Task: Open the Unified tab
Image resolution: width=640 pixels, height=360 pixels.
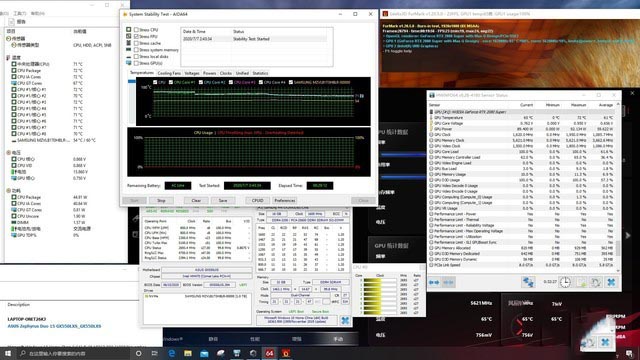Action: 242,73
